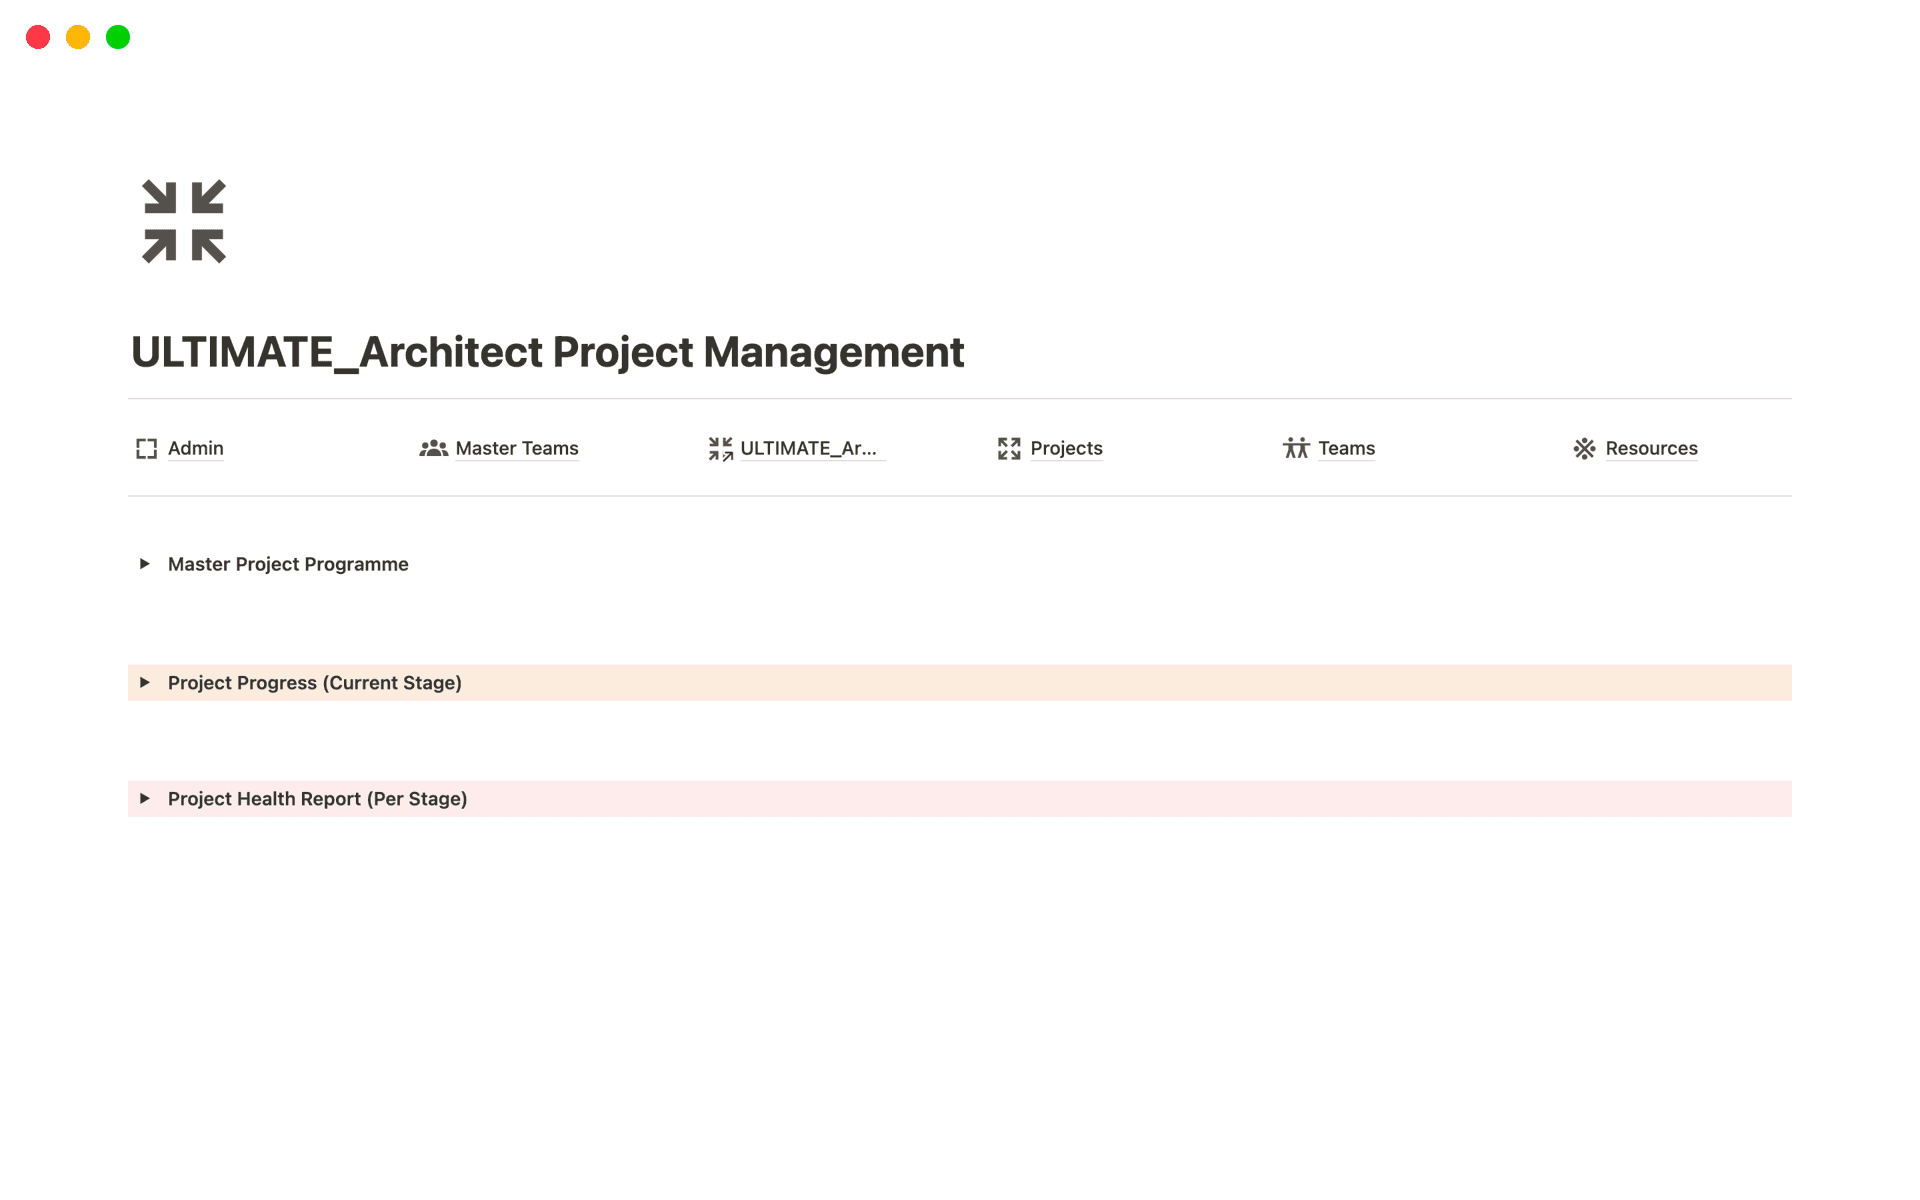Click the ULTIMATE_Architect Project Management title
The height and width of the screenshot is (1200, 1920).
[x=547, y=352]
